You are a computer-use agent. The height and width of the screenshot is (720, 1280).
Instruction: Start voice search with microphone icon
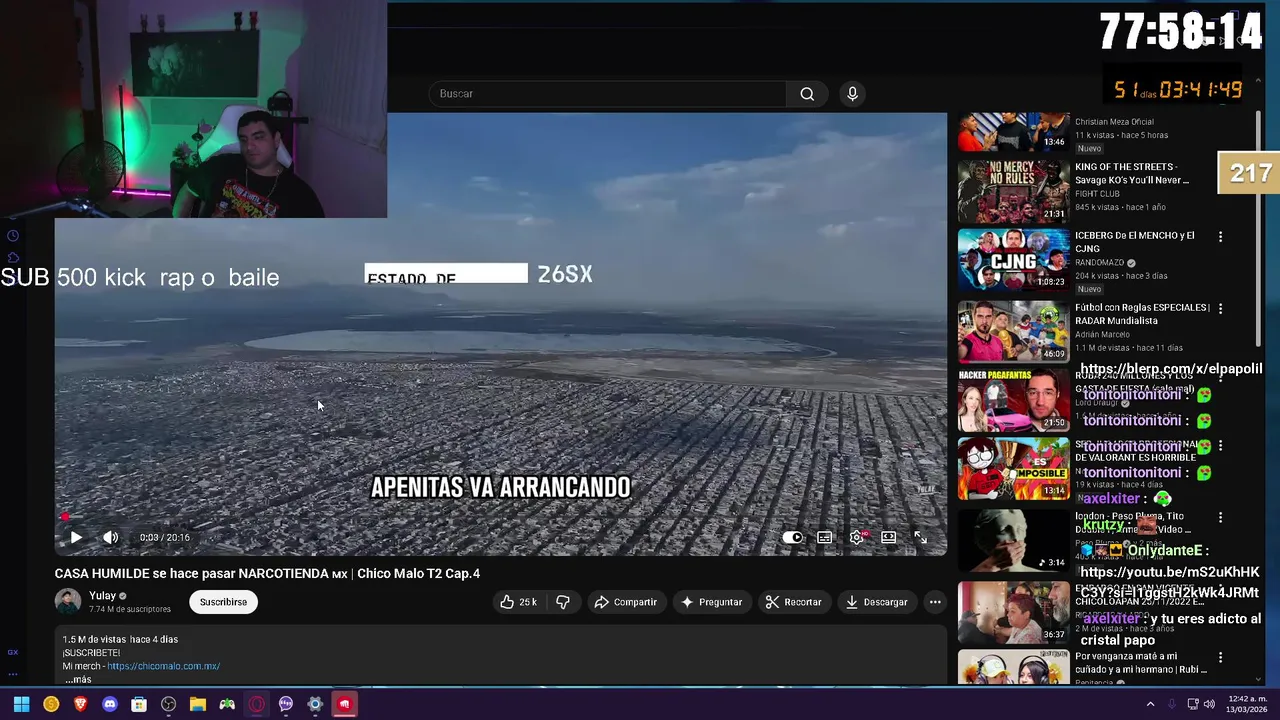pyautogui.click(x=852, y=94)
